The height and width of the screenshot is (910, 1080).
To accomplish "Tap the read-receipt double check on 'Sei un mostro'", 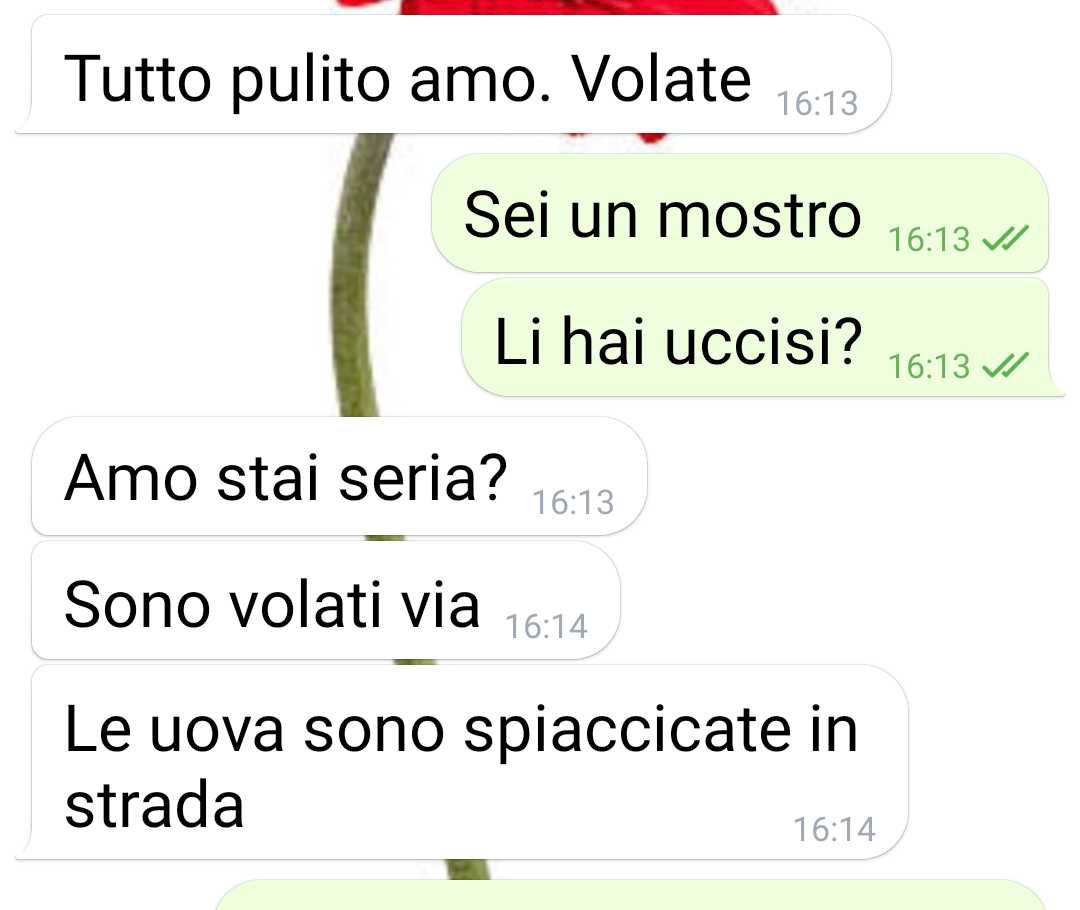I will point(1005,239).
